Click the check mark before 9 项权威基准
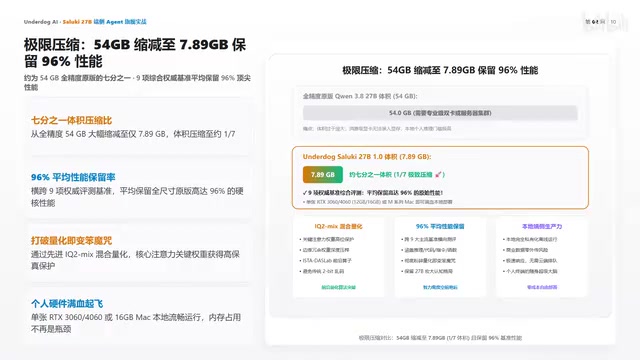This screenshot has height=360, width=640. coord(304,193)
